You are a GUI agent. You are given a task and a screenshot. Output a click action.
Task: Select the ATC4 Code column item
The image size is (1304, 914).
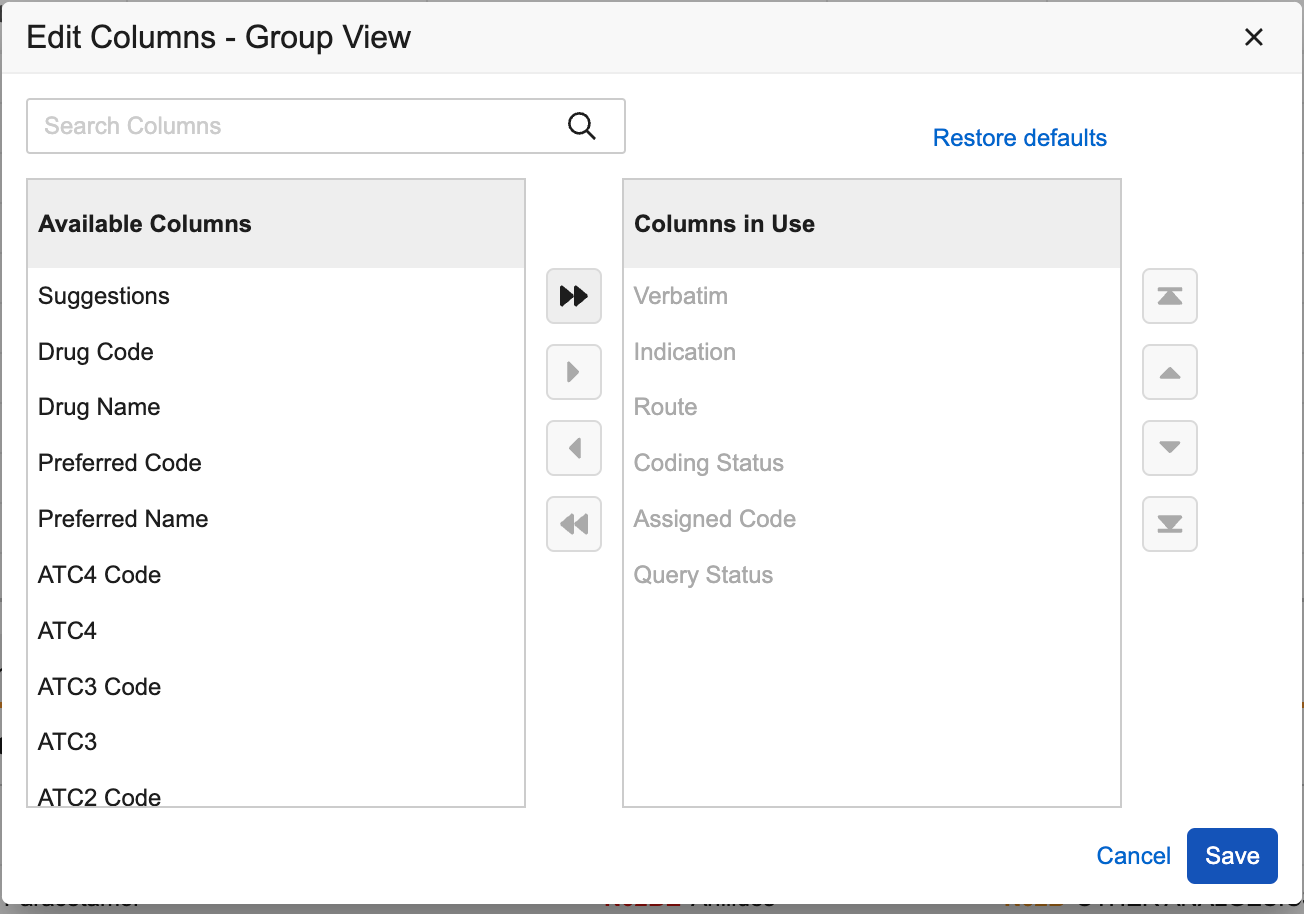click(x=99, y=575)
